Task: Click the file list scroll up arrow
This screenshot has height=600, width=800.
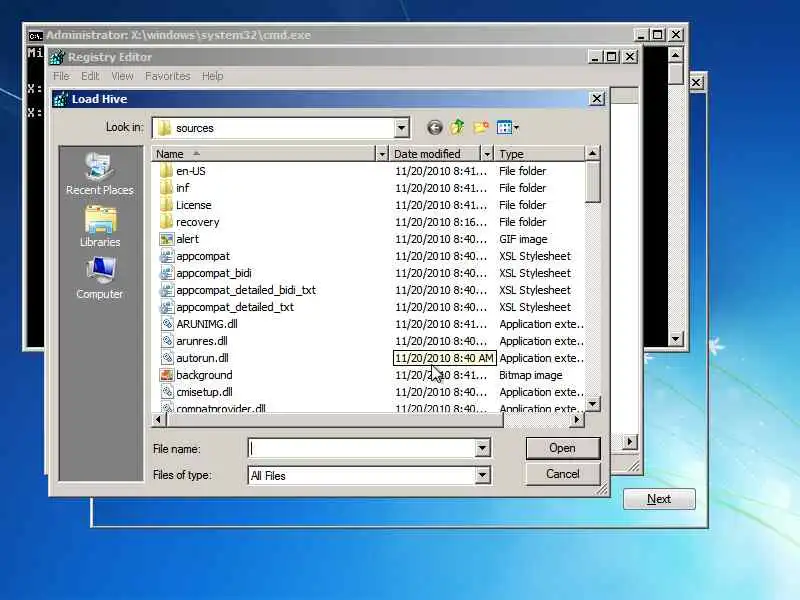Action: tap(592, 153)
